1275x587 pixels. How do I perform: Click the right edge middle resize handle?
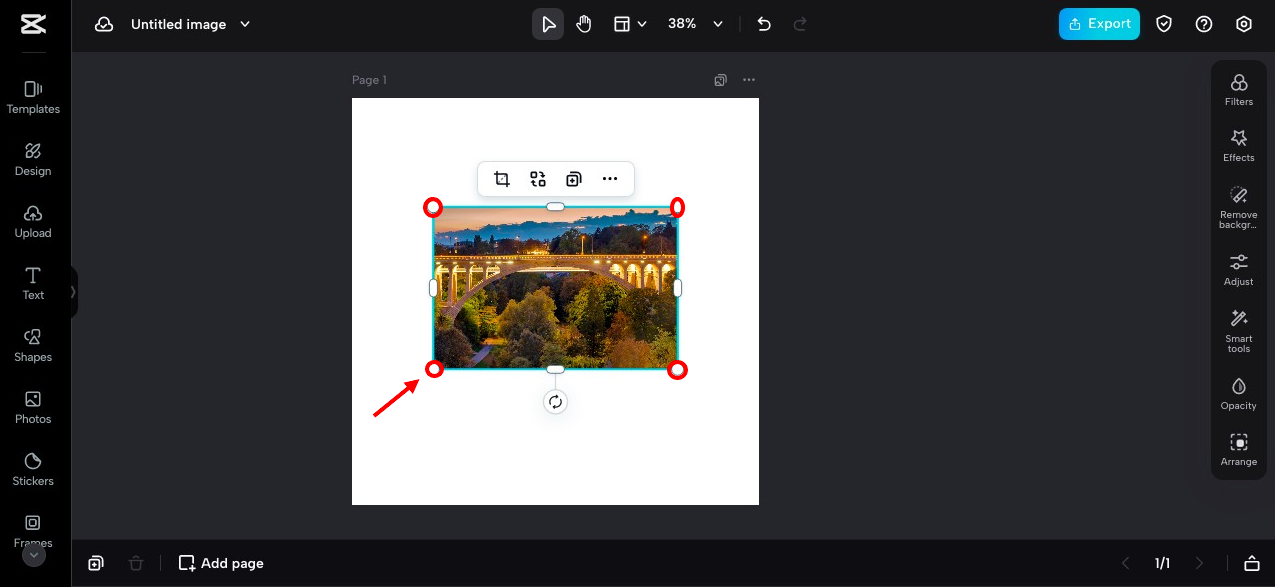coord(677,288)
